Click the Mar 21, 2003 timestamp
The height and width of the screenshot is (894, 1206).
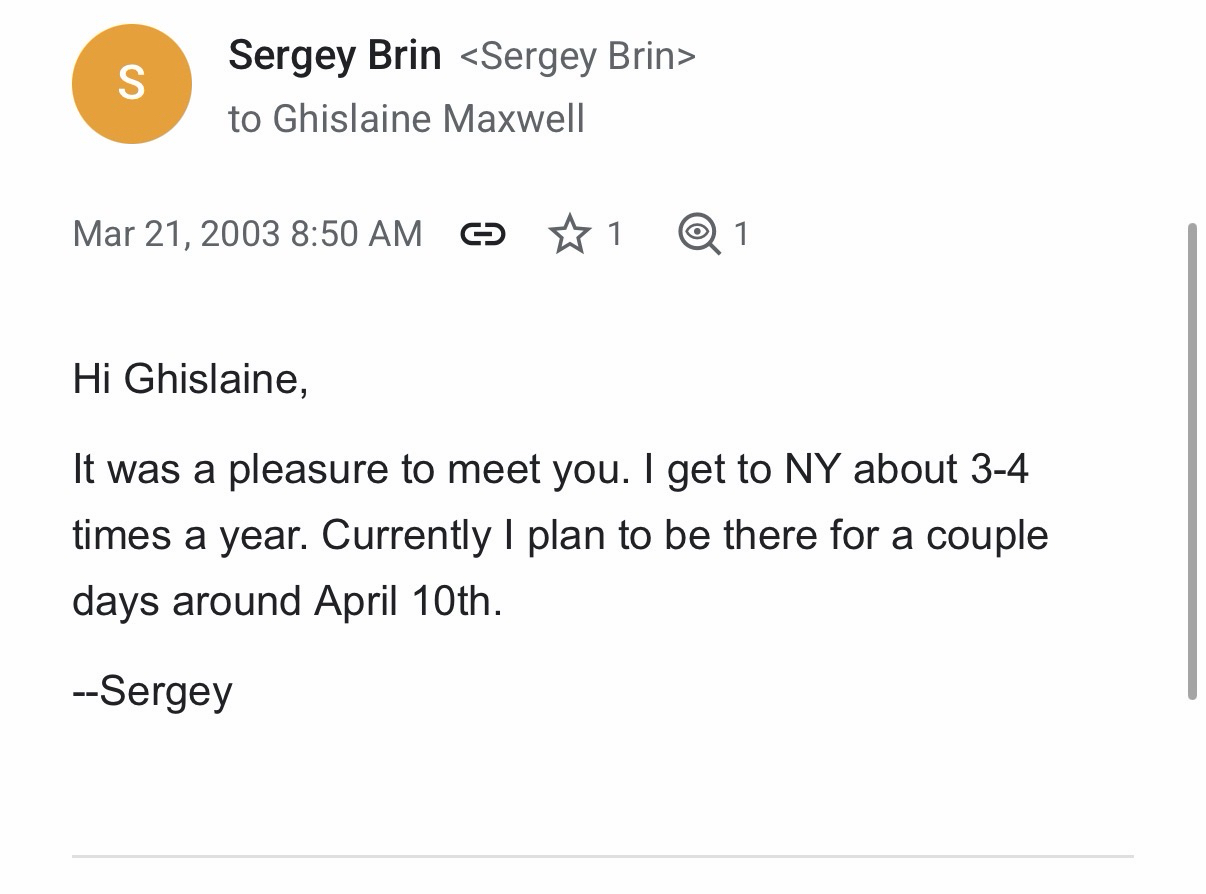click(247, 234)
